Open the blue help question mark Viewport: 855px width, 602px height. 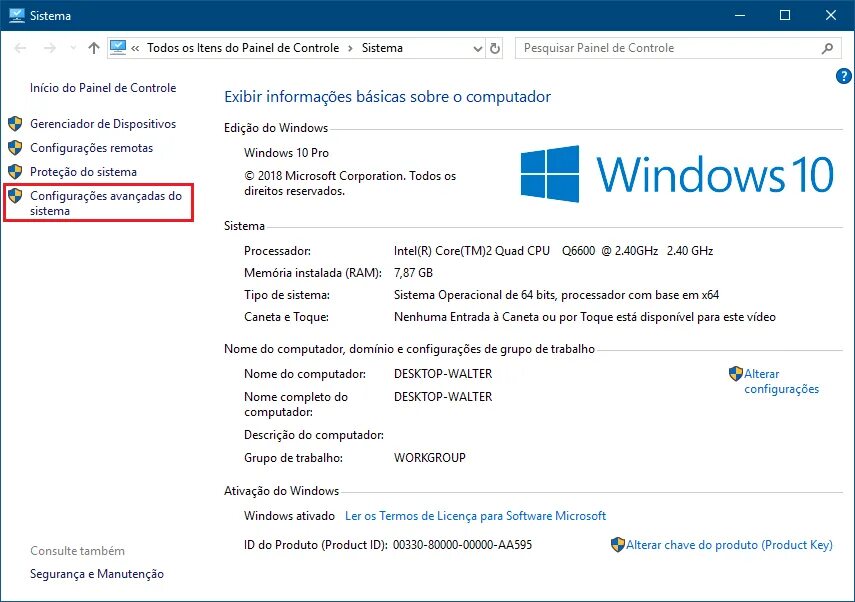click(843, 76)
